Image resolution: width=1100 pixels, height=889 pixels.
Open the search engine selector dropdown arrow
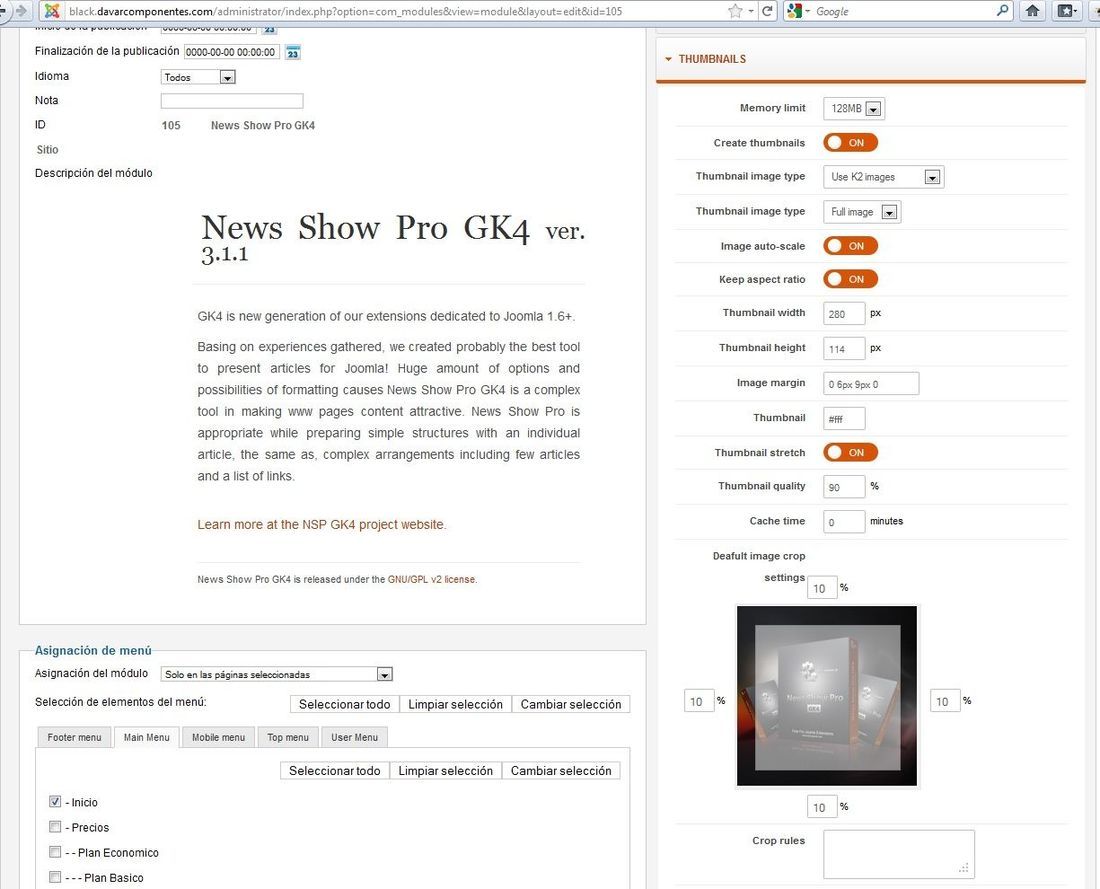[x=807, y=11]
